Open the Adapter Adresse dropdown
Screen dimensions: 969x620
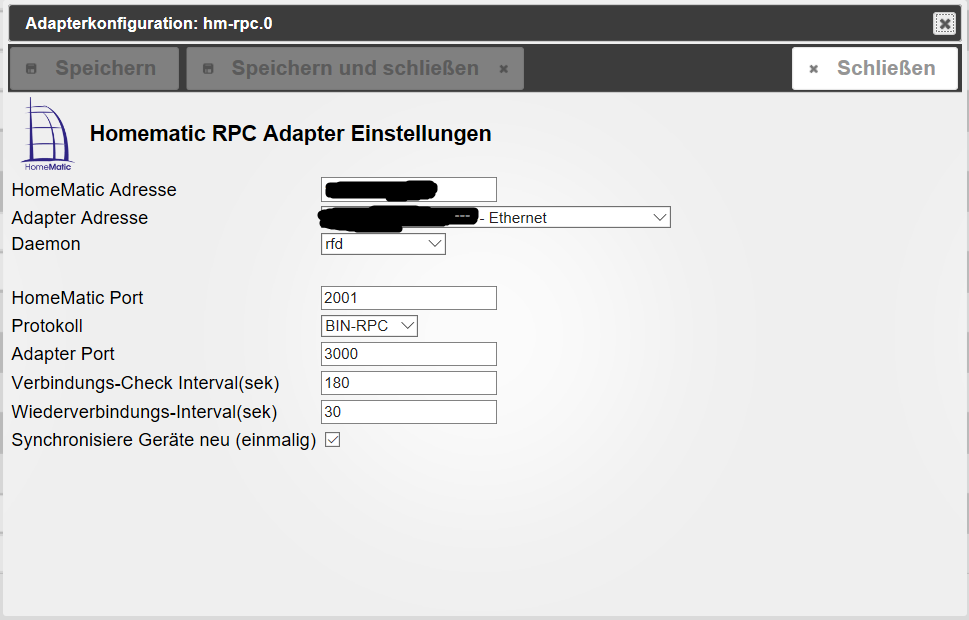(x=496, y=218)
